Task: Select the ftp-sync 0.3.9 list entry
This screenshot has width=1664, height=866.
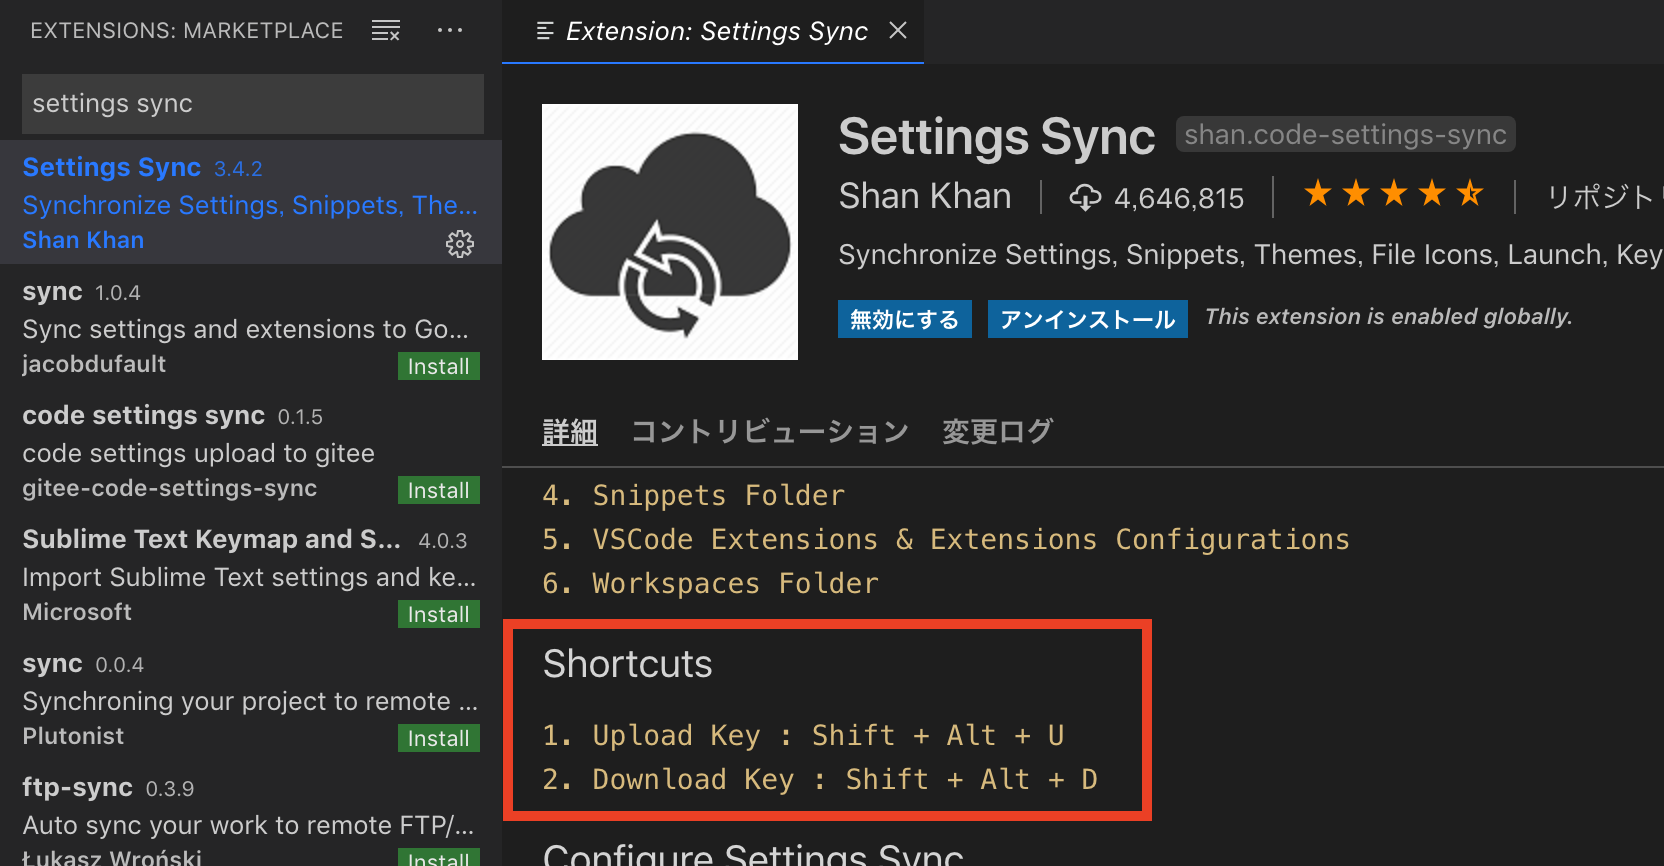Action: pyautogui.click(x=251, y=813)
